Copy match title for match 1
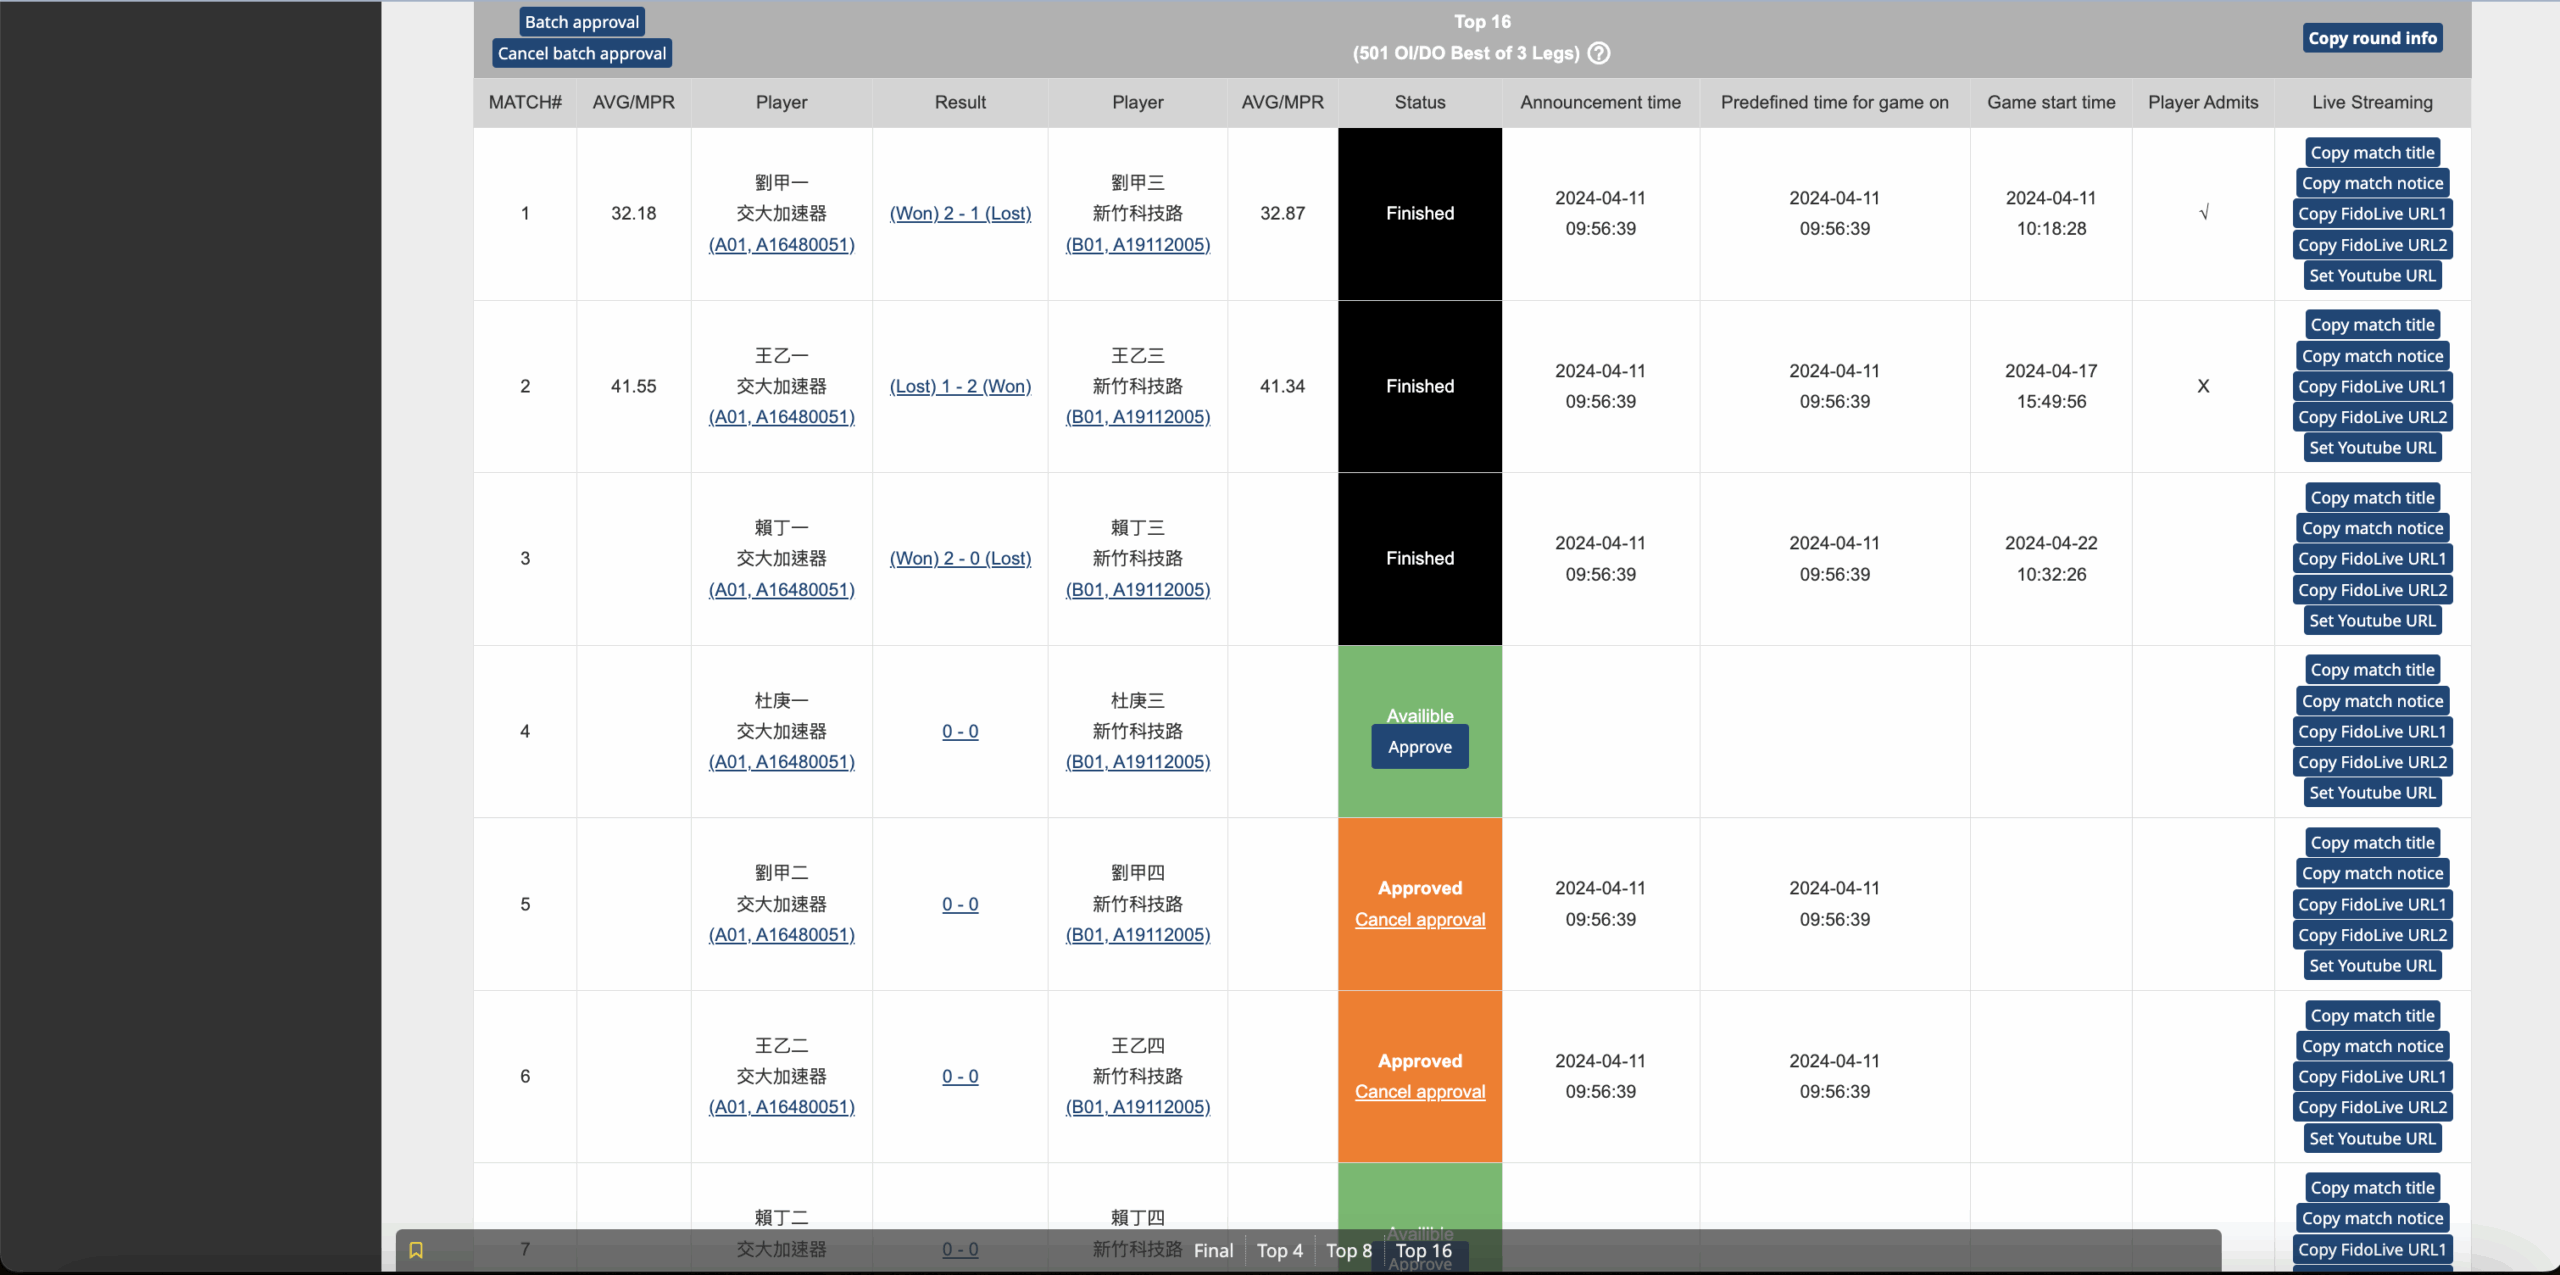 [2372, 153]
